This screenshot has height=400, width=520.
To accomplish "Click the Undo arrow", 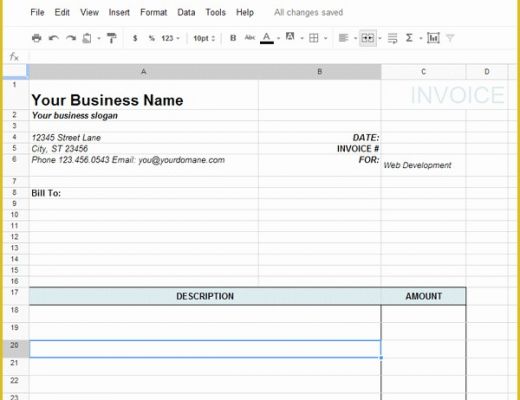I will (x=53, y=38).
